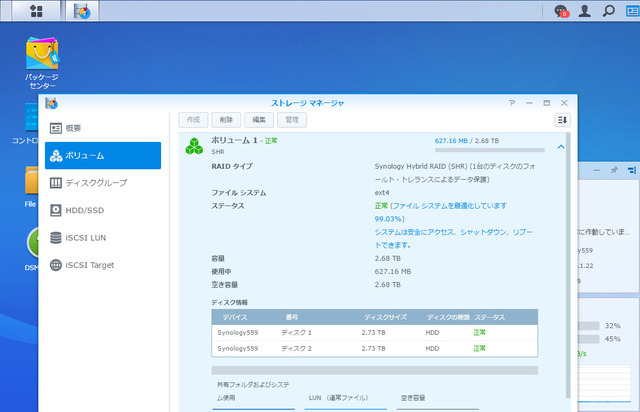This screenshot has width=640, height=412.
Task: Click the volume usage progress bar
Action: point(490,150)
